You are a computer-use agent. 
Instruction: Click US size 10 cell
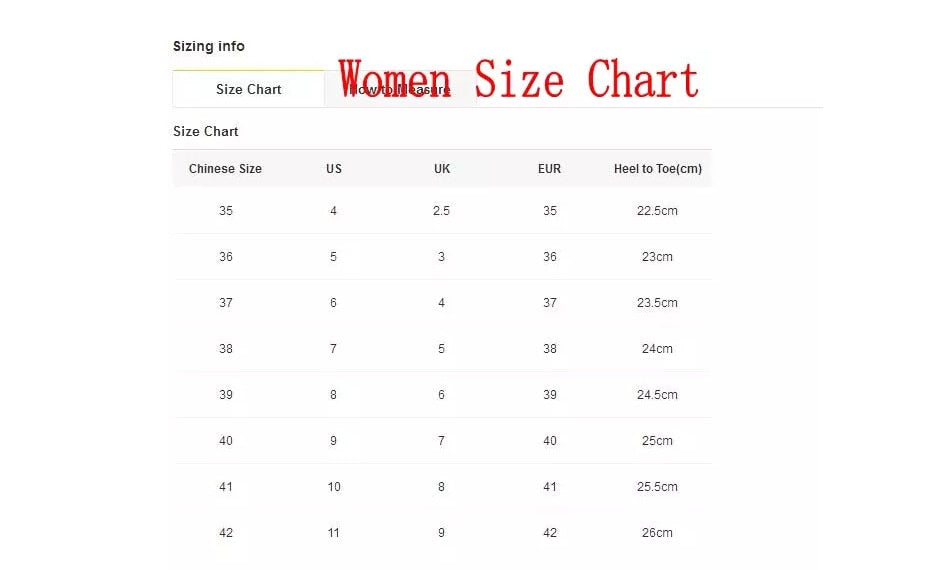click(334, 487)
